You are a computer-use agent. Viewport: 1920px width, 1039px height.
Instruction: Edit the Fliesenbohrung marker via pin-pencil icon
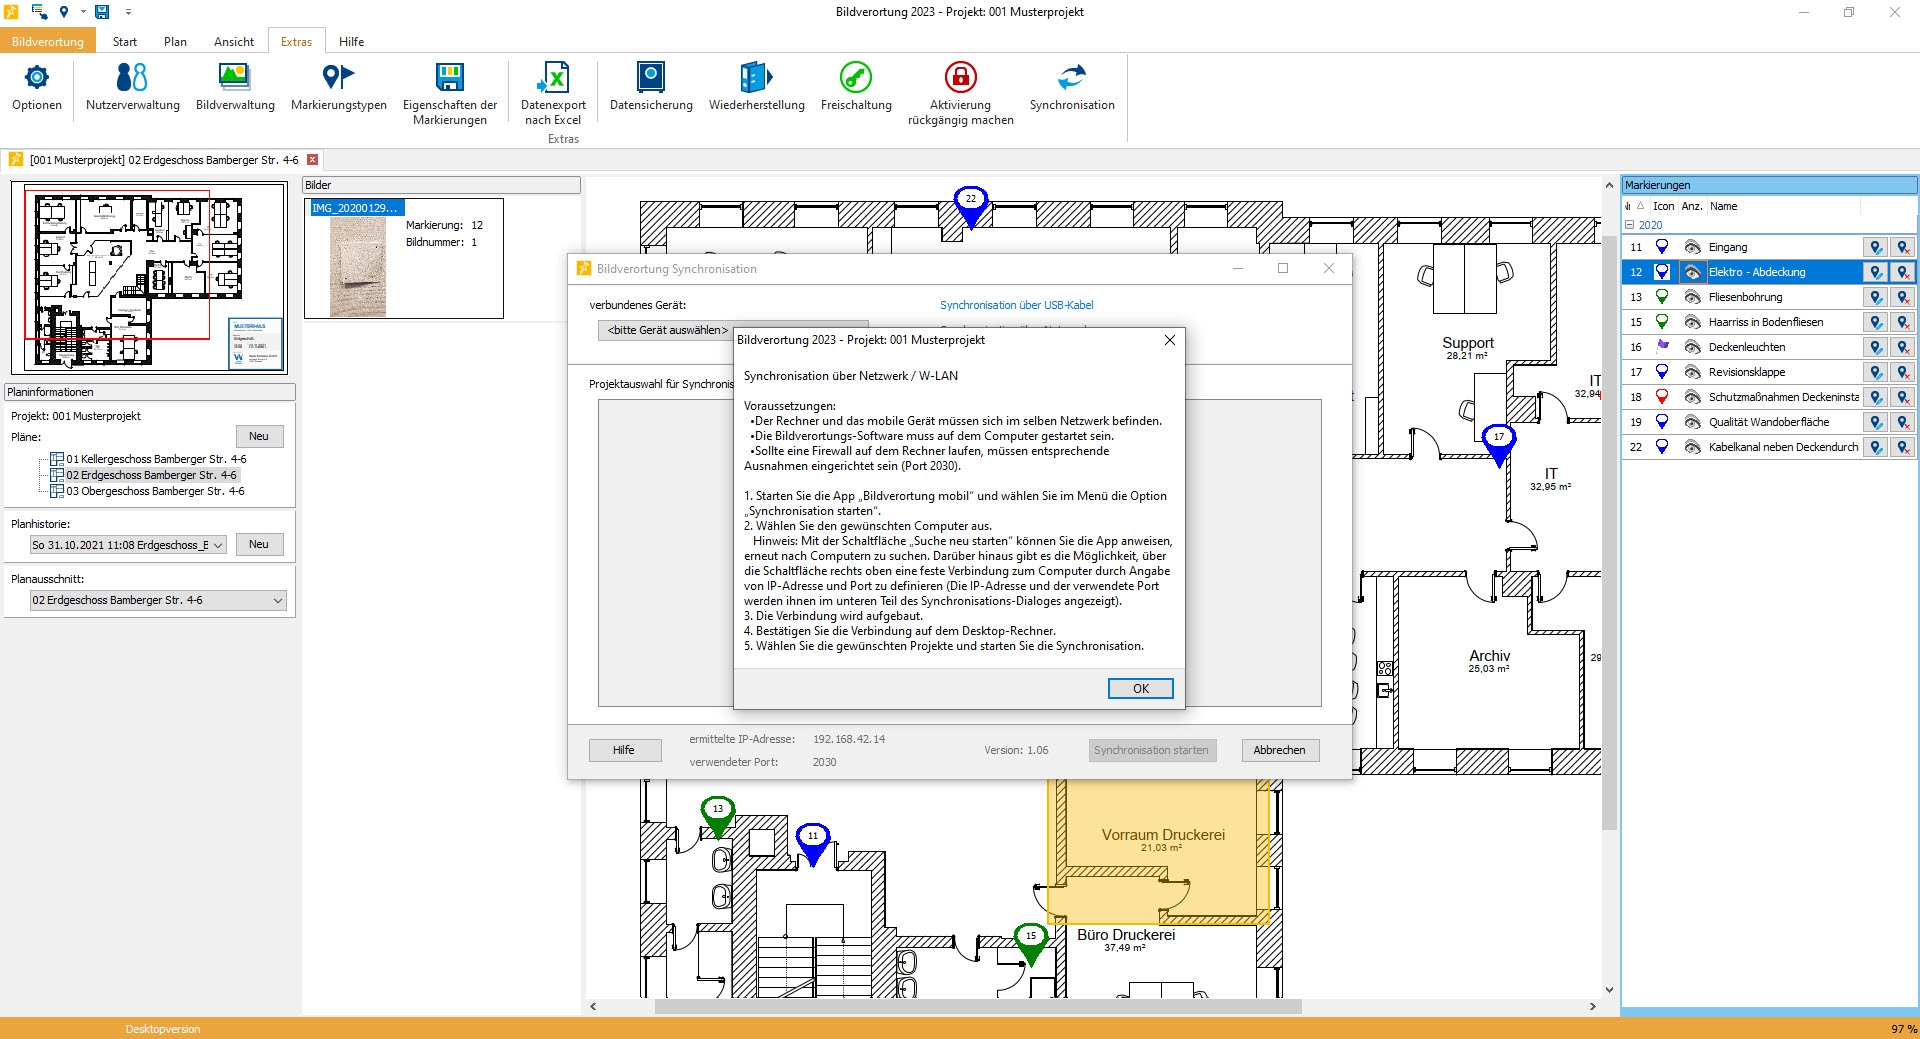(1876, 297)
